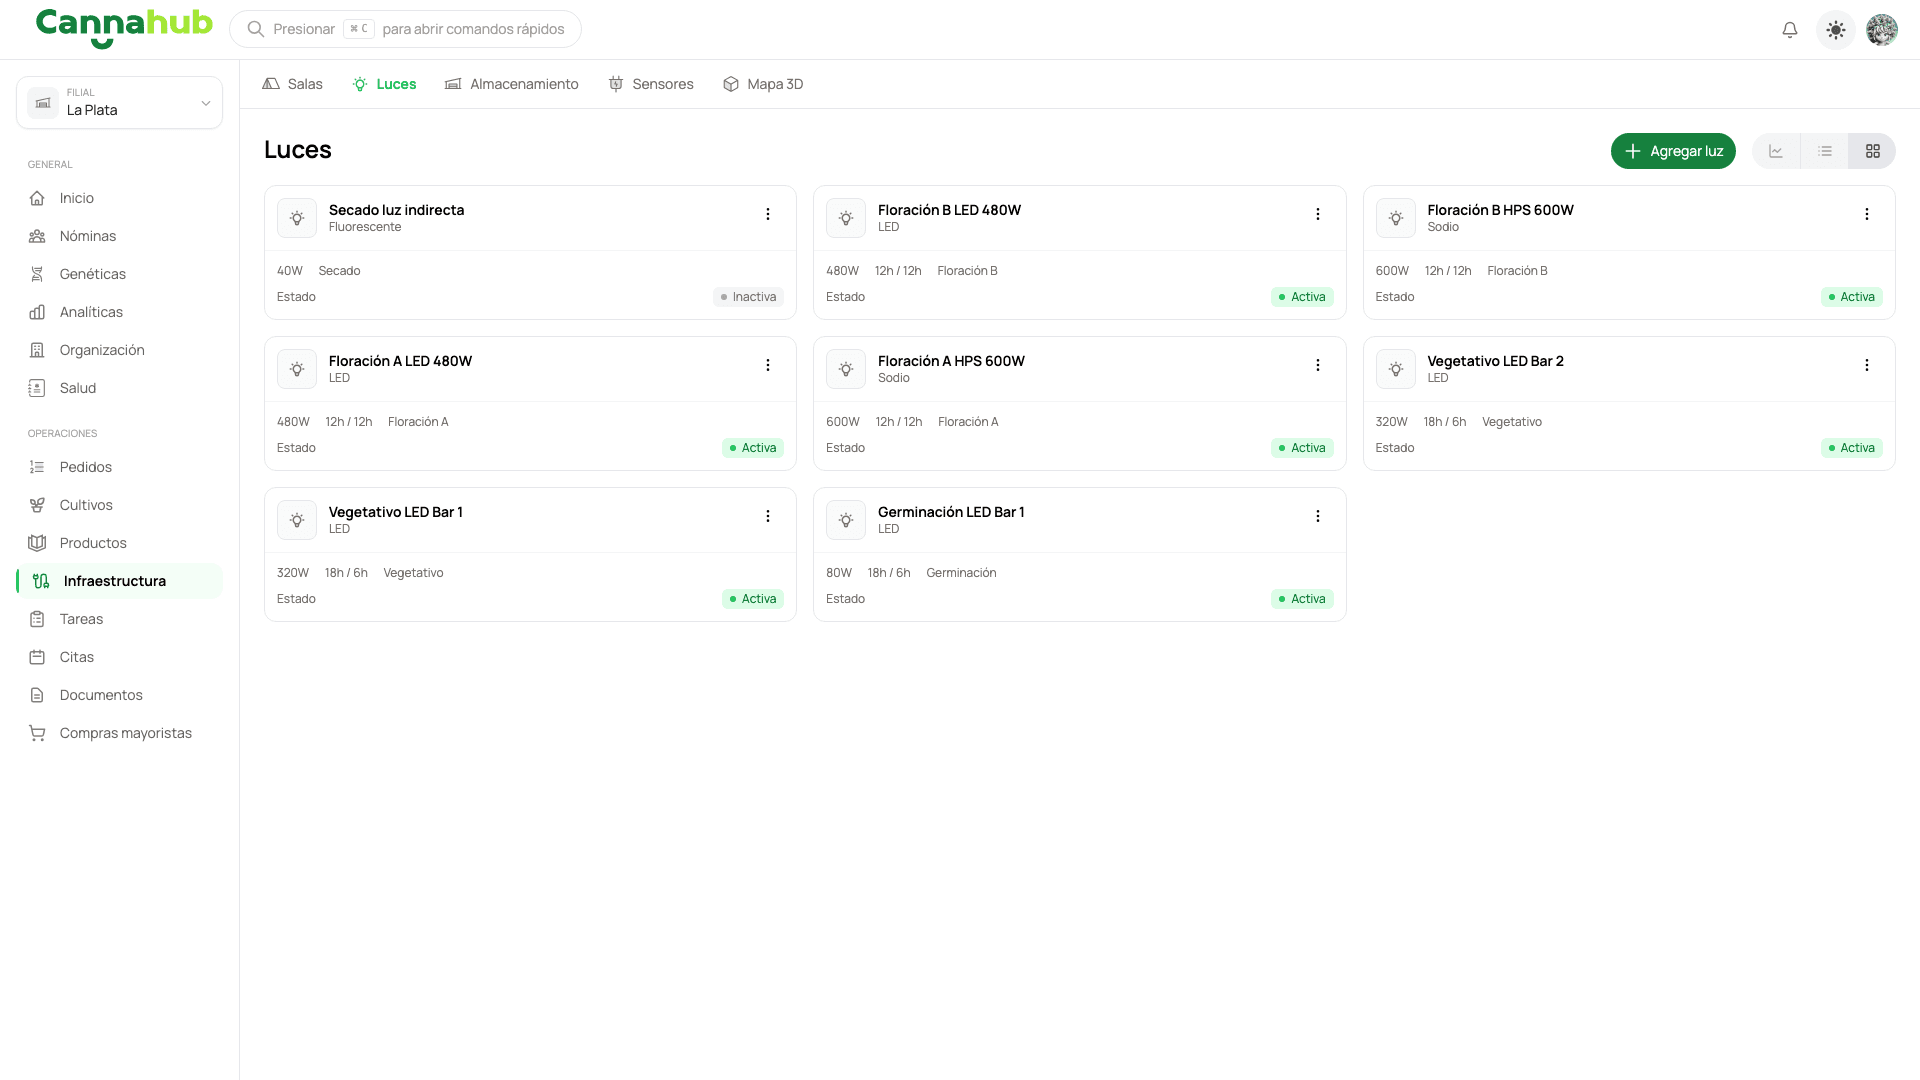Open Productos in sidebar
Image resolution: width=1920 pixels, height=1080 pixels.
pyautogui.click(x=120, y=543)
